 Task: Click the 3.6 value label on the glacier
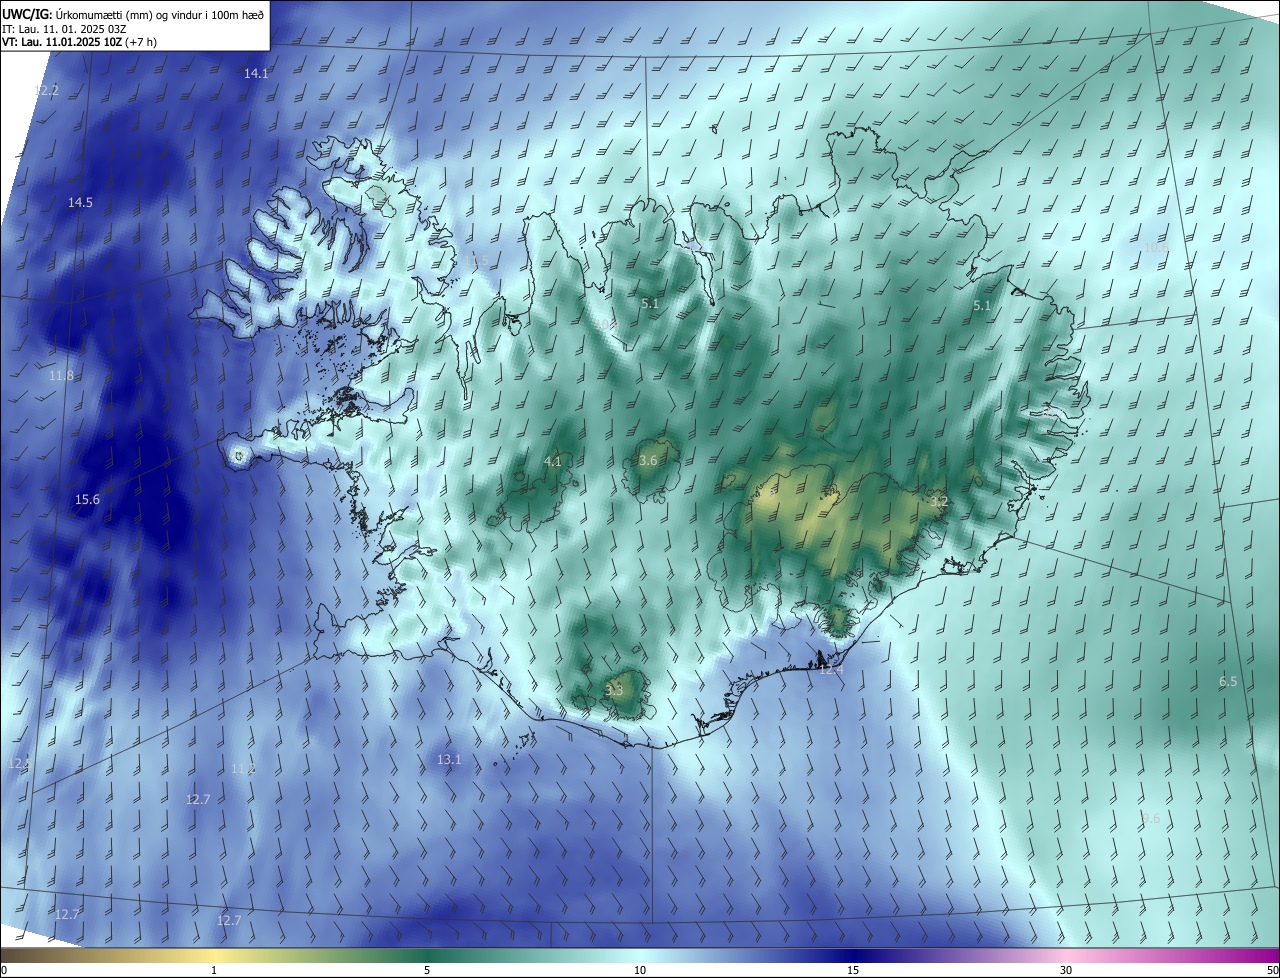click(648, 461)
